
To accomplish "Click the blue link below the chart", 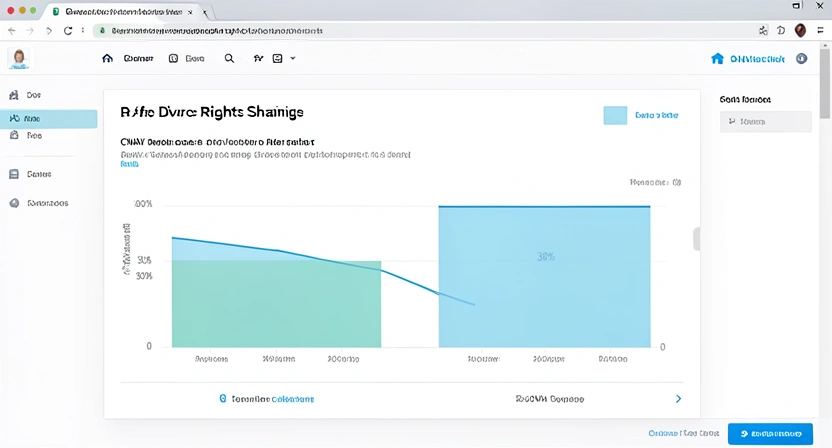I will (x=266, y=398).
